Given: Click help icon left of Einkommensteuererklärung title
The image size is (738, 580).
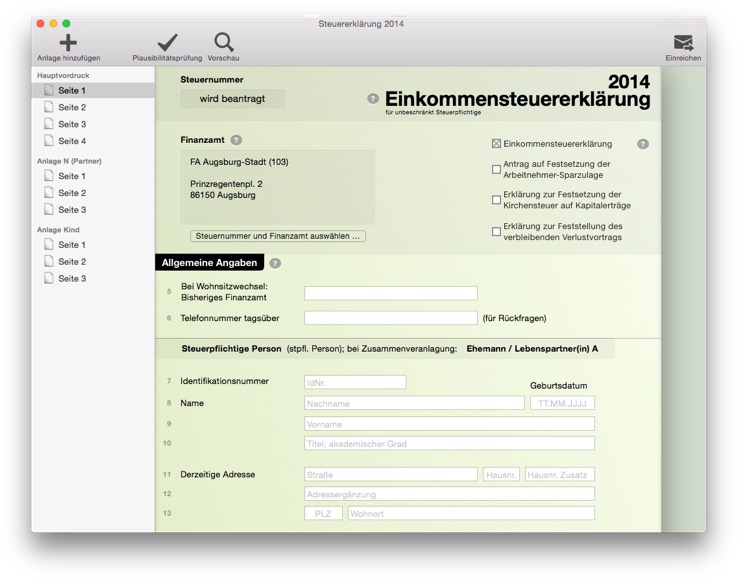Looking at the screenshot, I should coord(373,98).
